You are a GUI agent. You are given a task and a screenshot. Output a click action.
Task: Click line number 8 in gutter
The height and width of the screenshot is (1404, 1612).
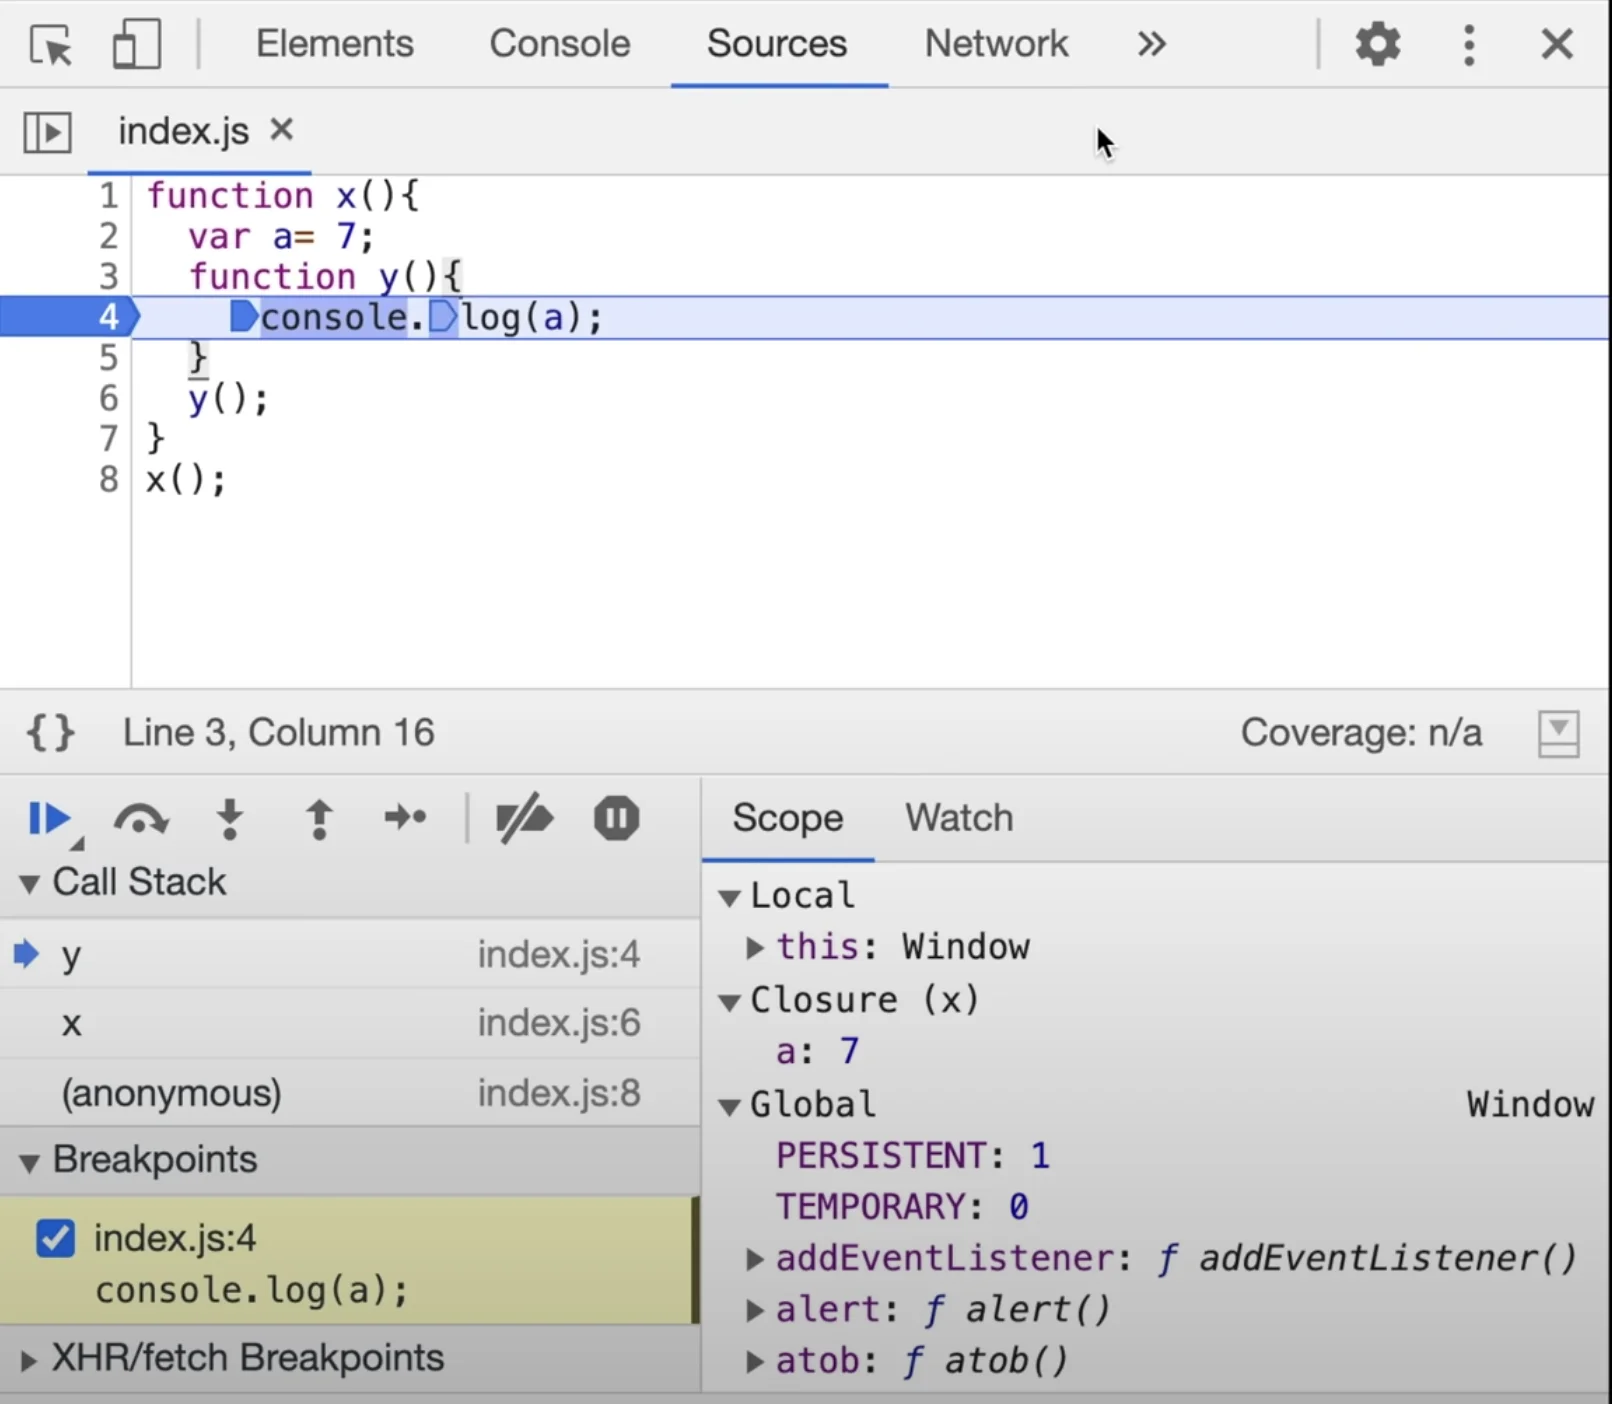(x=108, y=479)
